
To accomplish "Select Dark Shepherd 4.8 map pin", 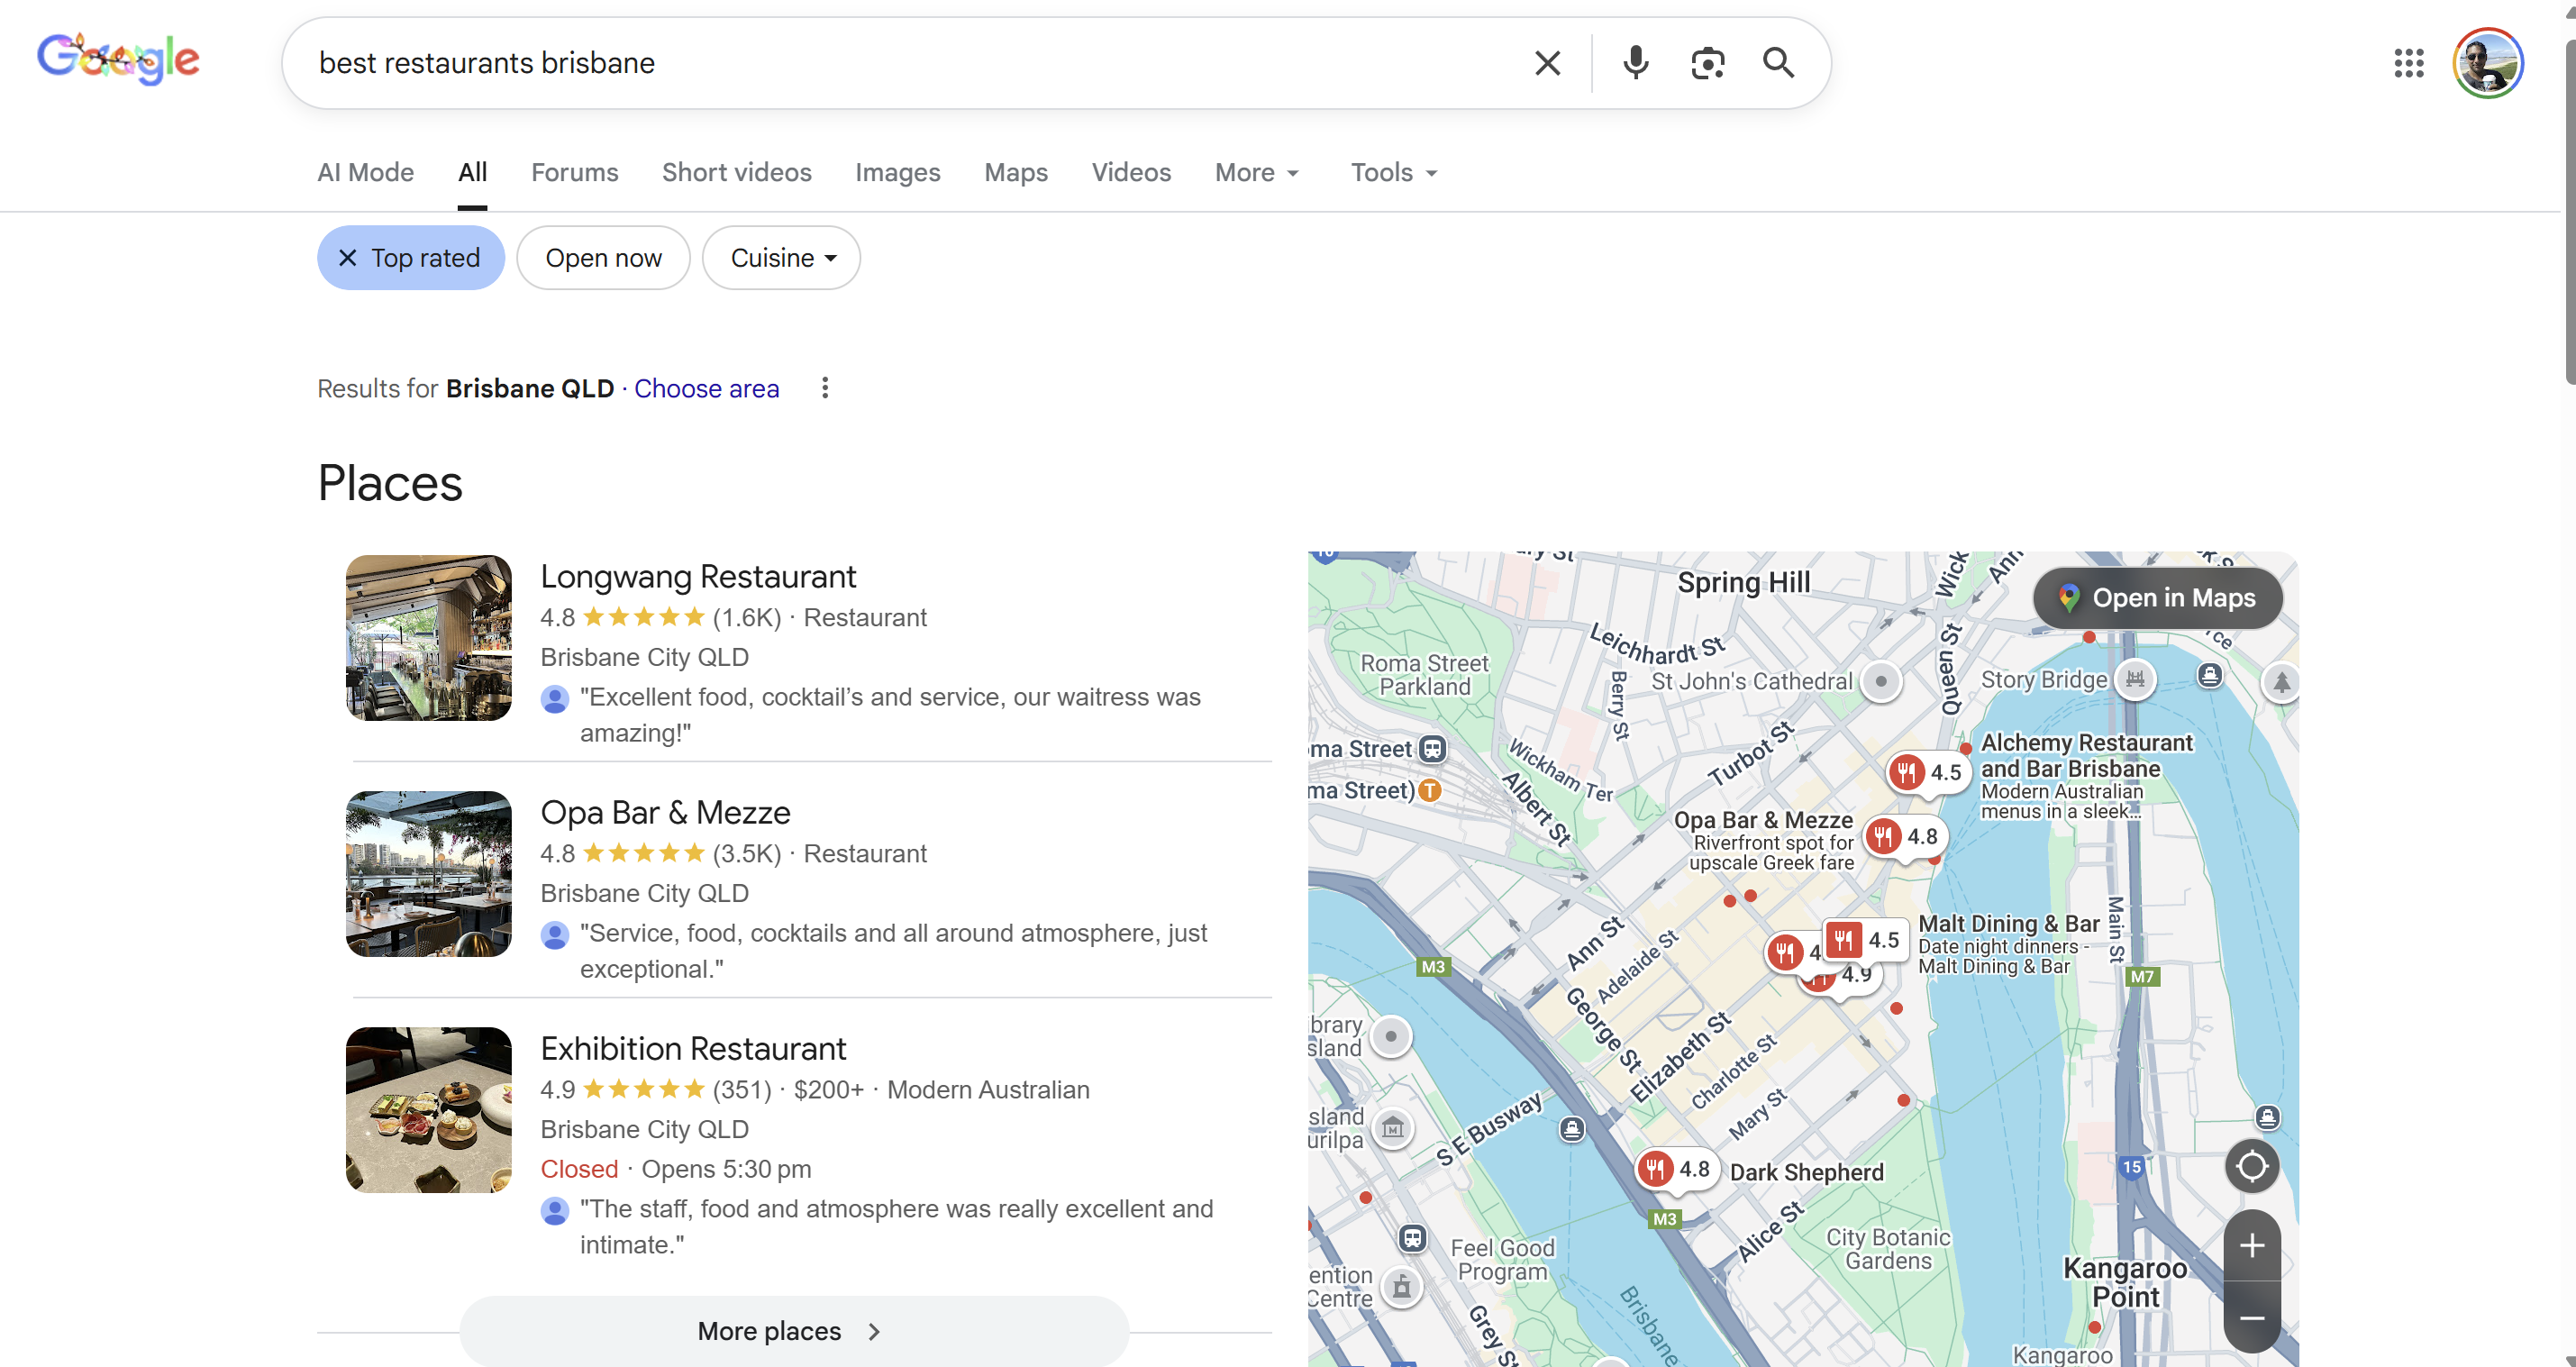I will click(x=1676, y=1168).
